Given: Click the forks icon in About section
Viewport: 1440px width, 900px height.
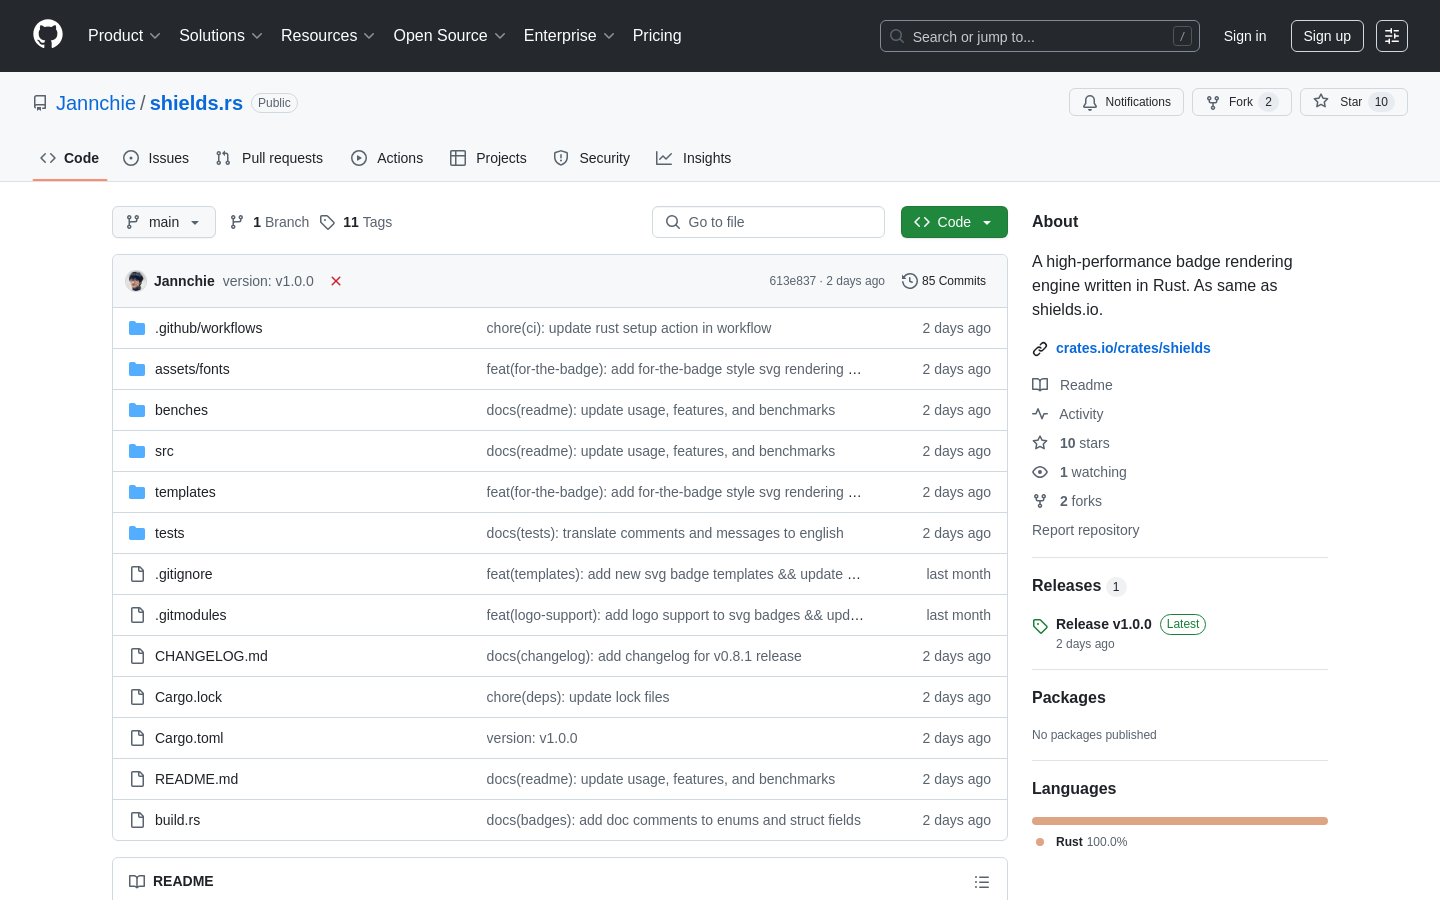Looking at the screenshot, I should coord(1040,501).
